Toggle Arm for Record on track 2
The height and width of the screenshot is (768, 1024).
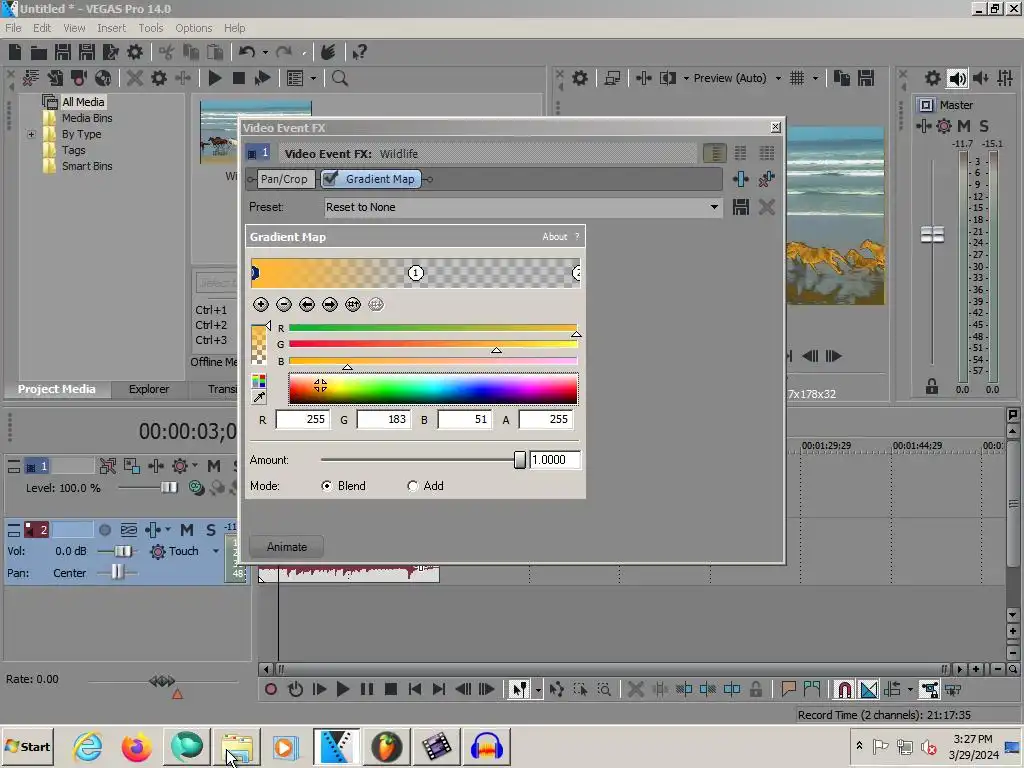tap(104, 530)
